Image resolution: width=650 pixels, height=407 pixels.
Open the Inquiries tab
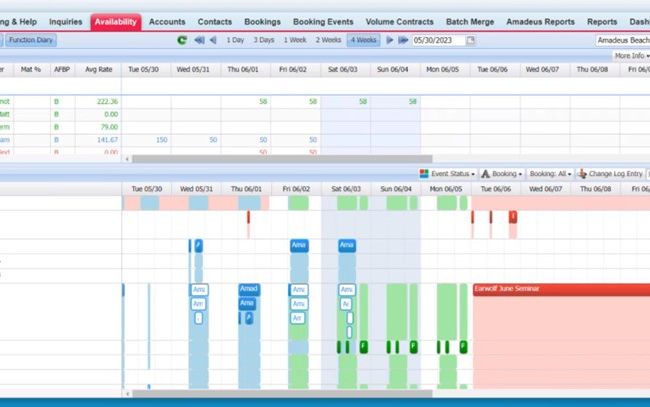(x=65, y=22)
